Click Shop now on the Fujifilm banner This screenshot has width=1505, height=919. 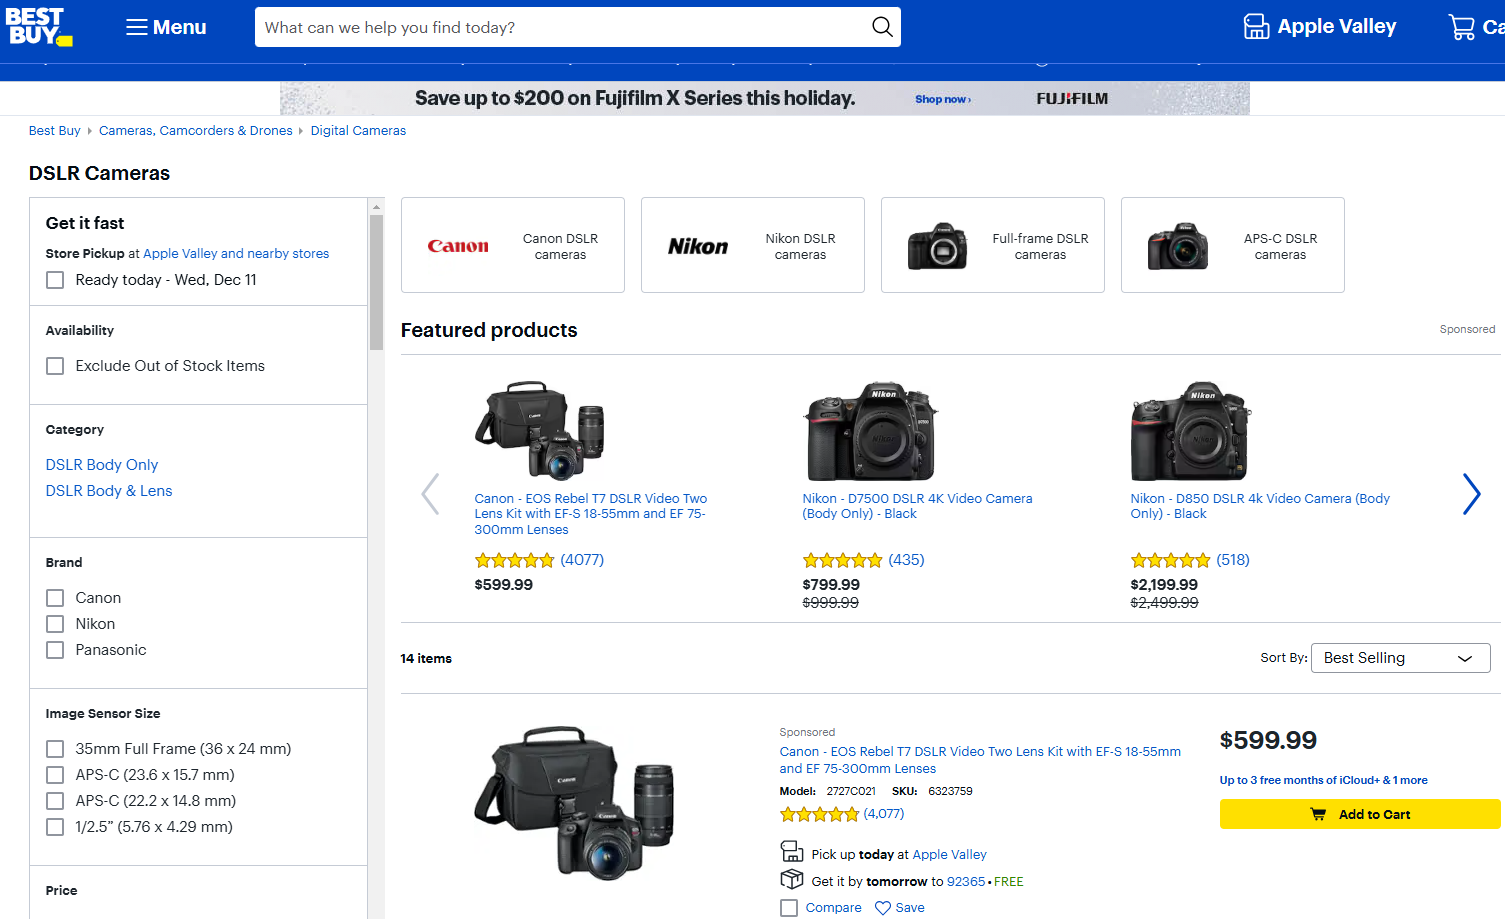click(943, 99)
